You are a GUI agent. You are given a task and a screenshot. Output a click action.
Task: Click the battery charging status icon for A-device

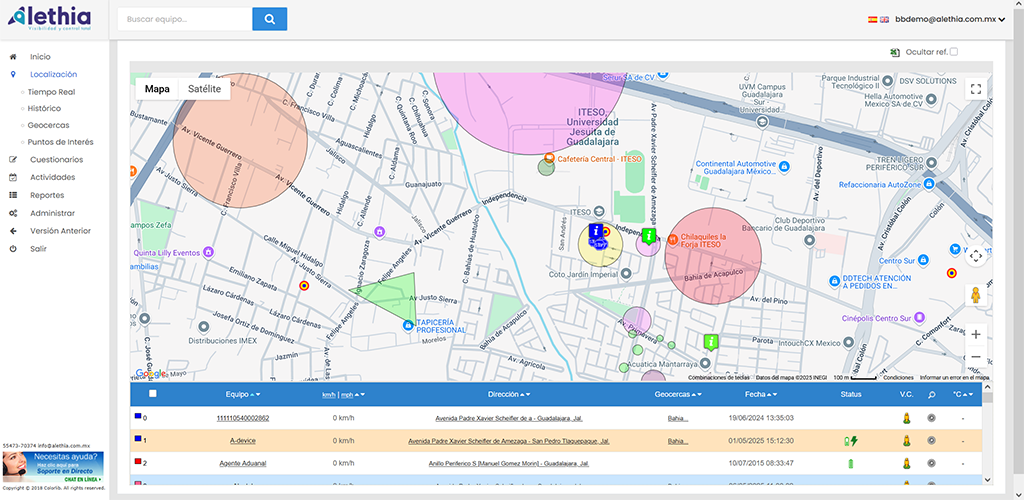click(x=851, y=441)
